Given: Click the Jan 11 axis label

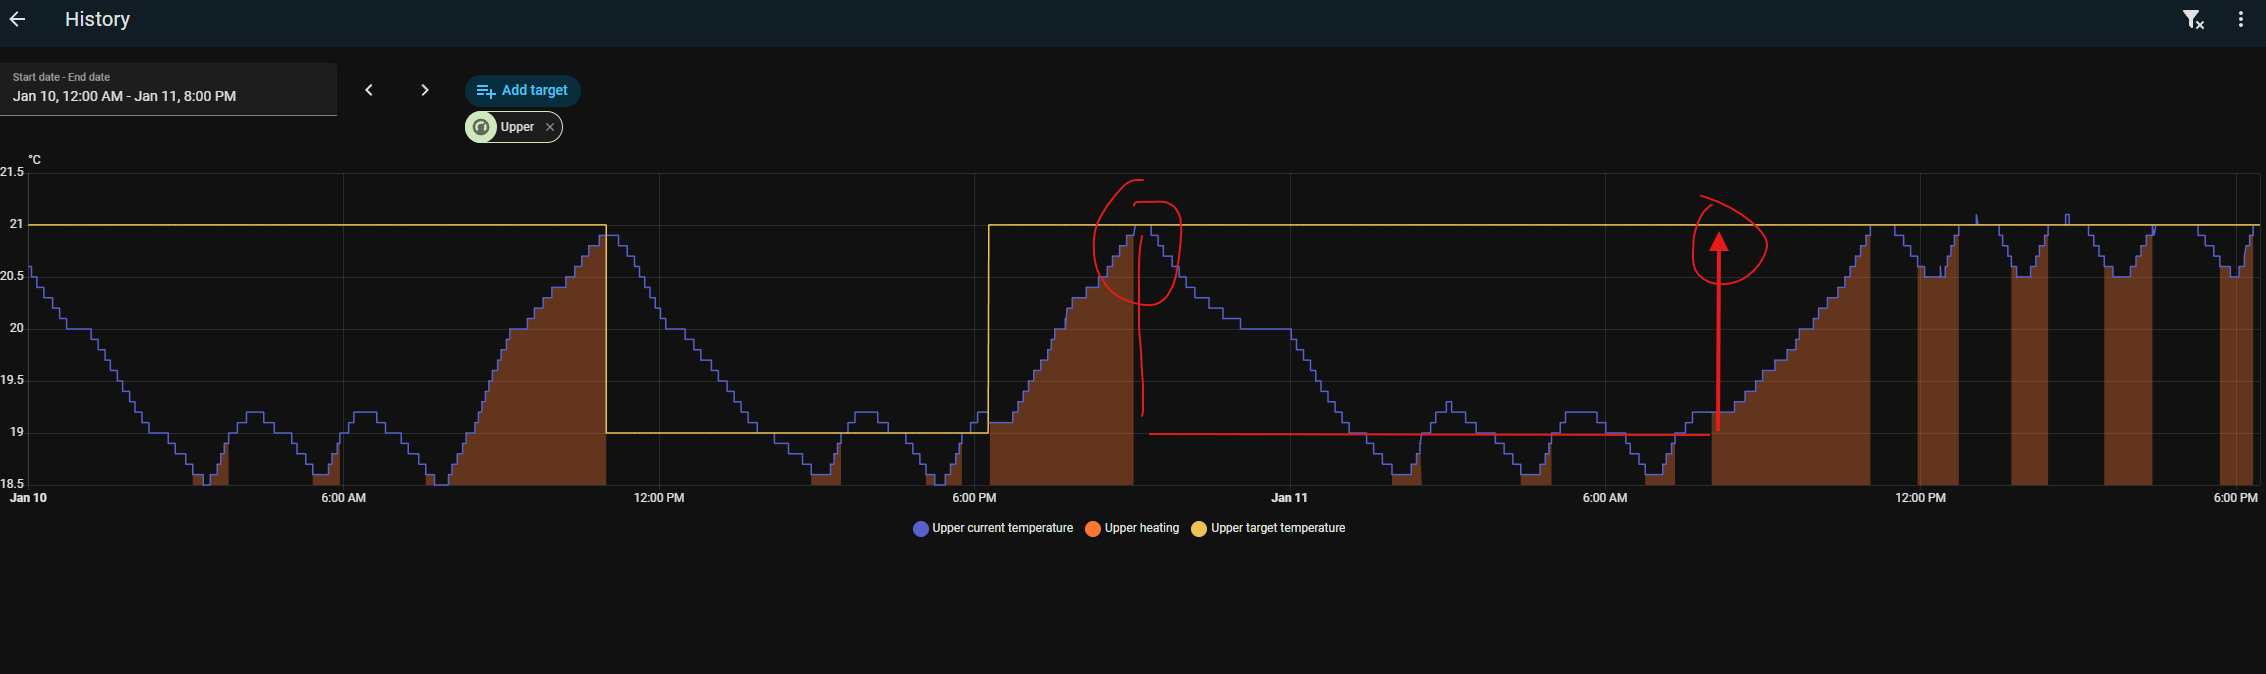Looking at the screenshot, I should coord(1289,498).
